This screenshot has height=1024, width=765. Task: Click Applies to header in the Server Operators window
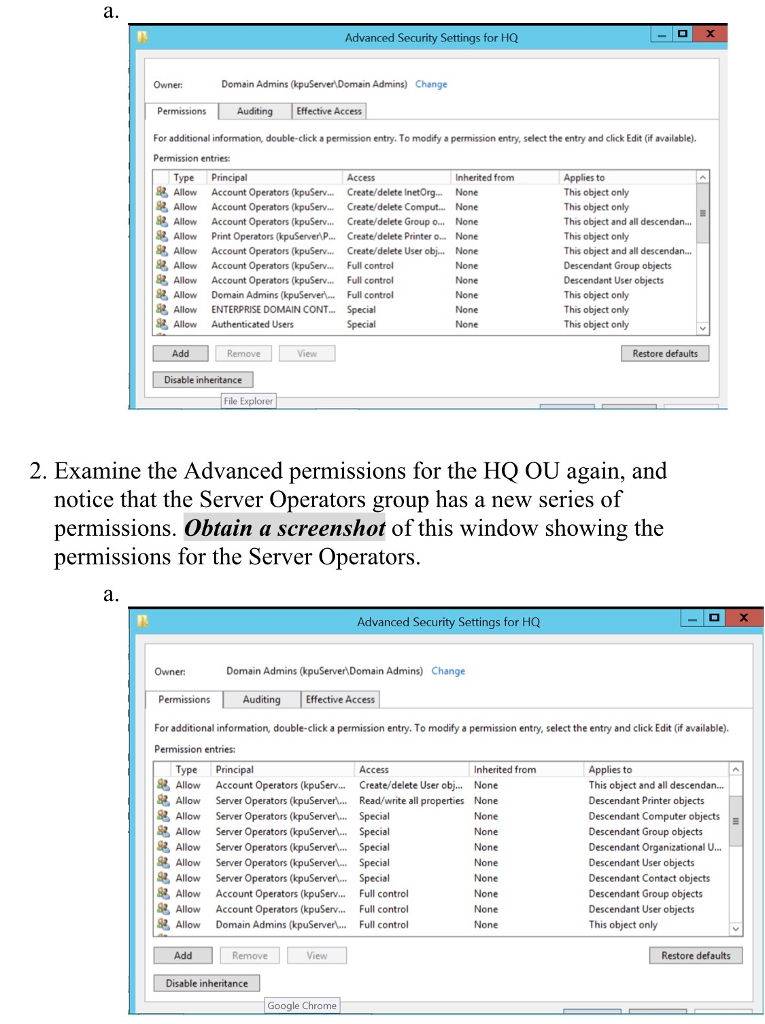point(656,769)
